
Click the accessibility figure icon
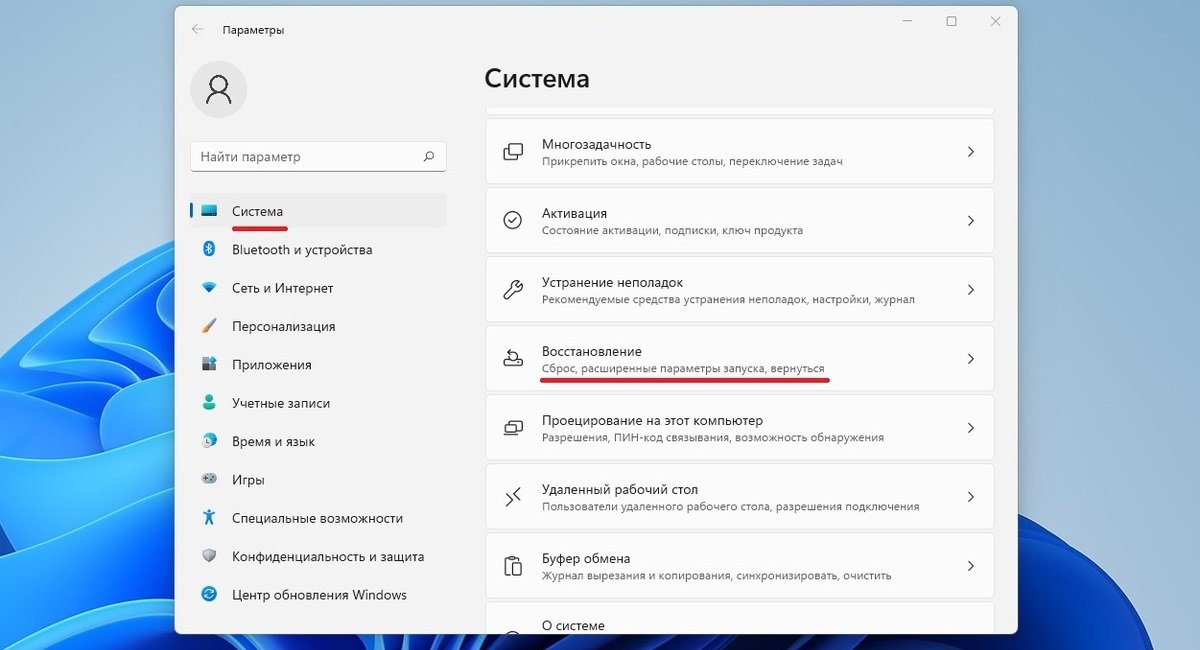click(209, 518)
